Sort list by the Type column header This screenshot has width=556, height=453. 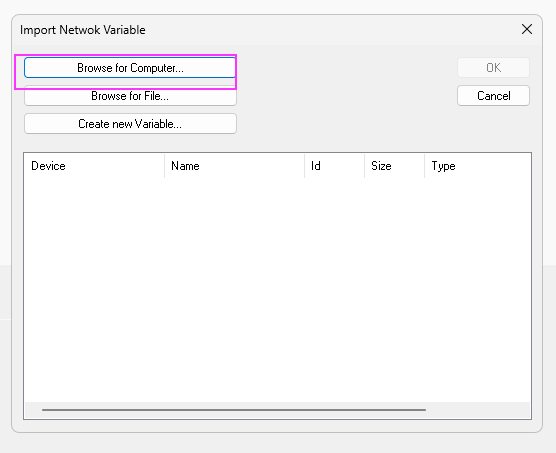[478, 166]
